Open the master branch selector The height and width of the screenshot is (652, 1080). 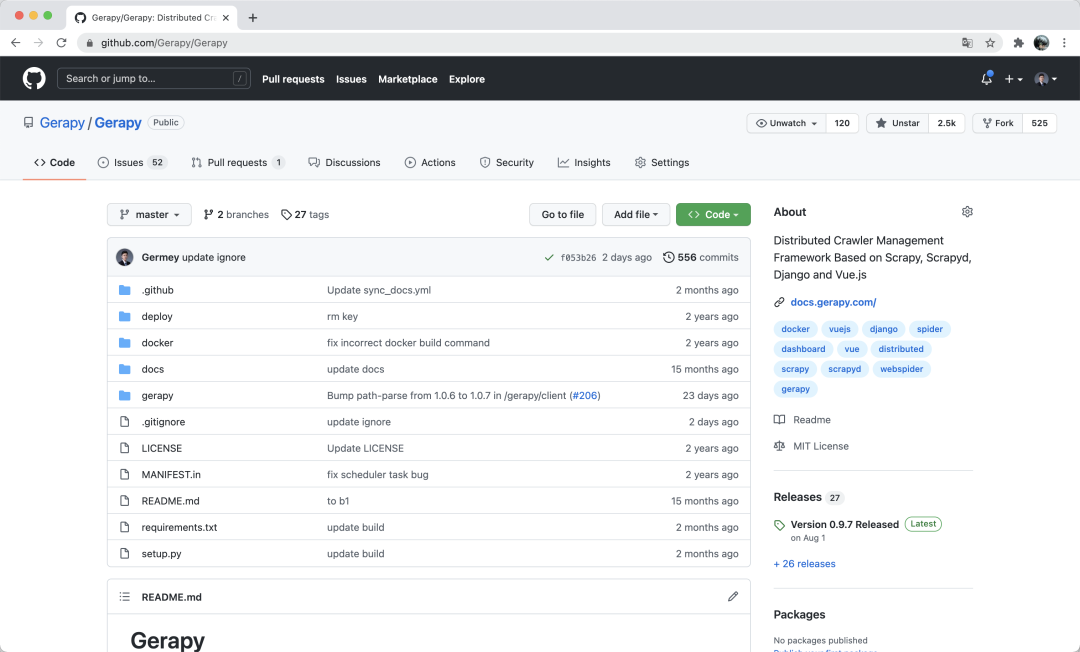(148, 214)
